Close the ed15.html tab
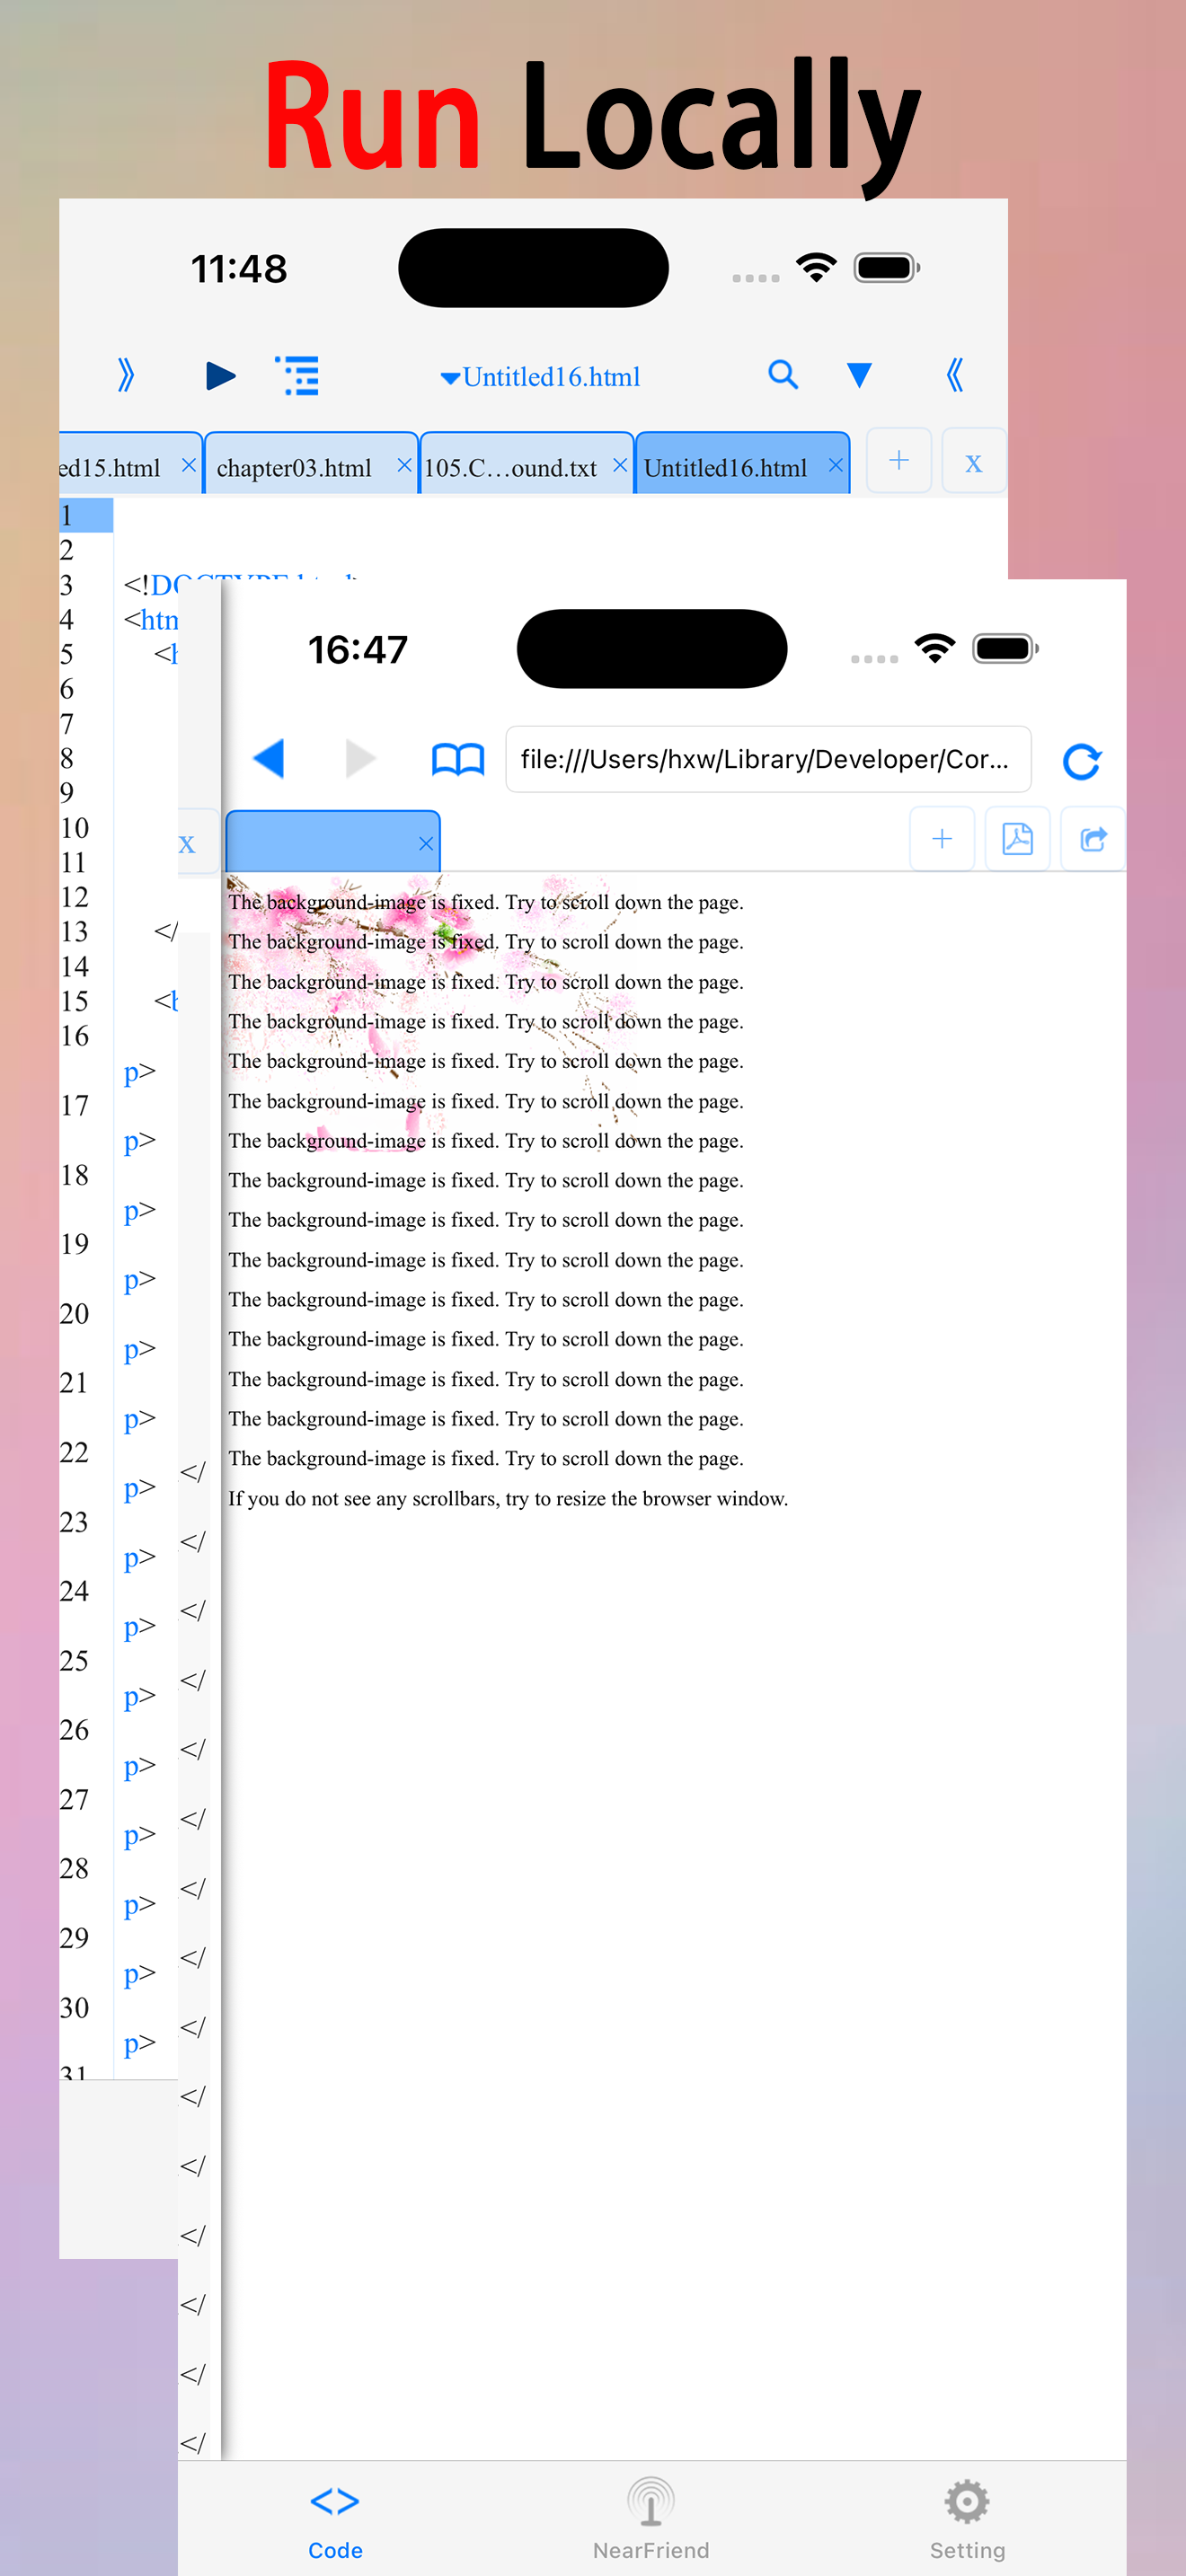Image resolution: width=1186 pixels, height=2576 pixels. [x=188, y=465]
